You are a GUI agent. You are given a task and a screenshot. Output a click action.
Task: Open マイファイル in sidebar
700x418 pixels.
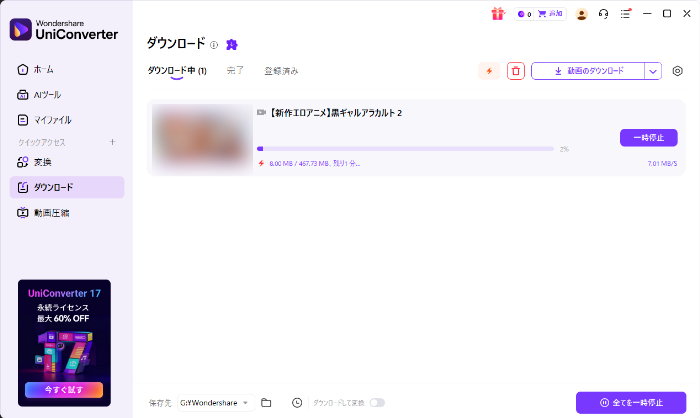click(x=67, y=120)
